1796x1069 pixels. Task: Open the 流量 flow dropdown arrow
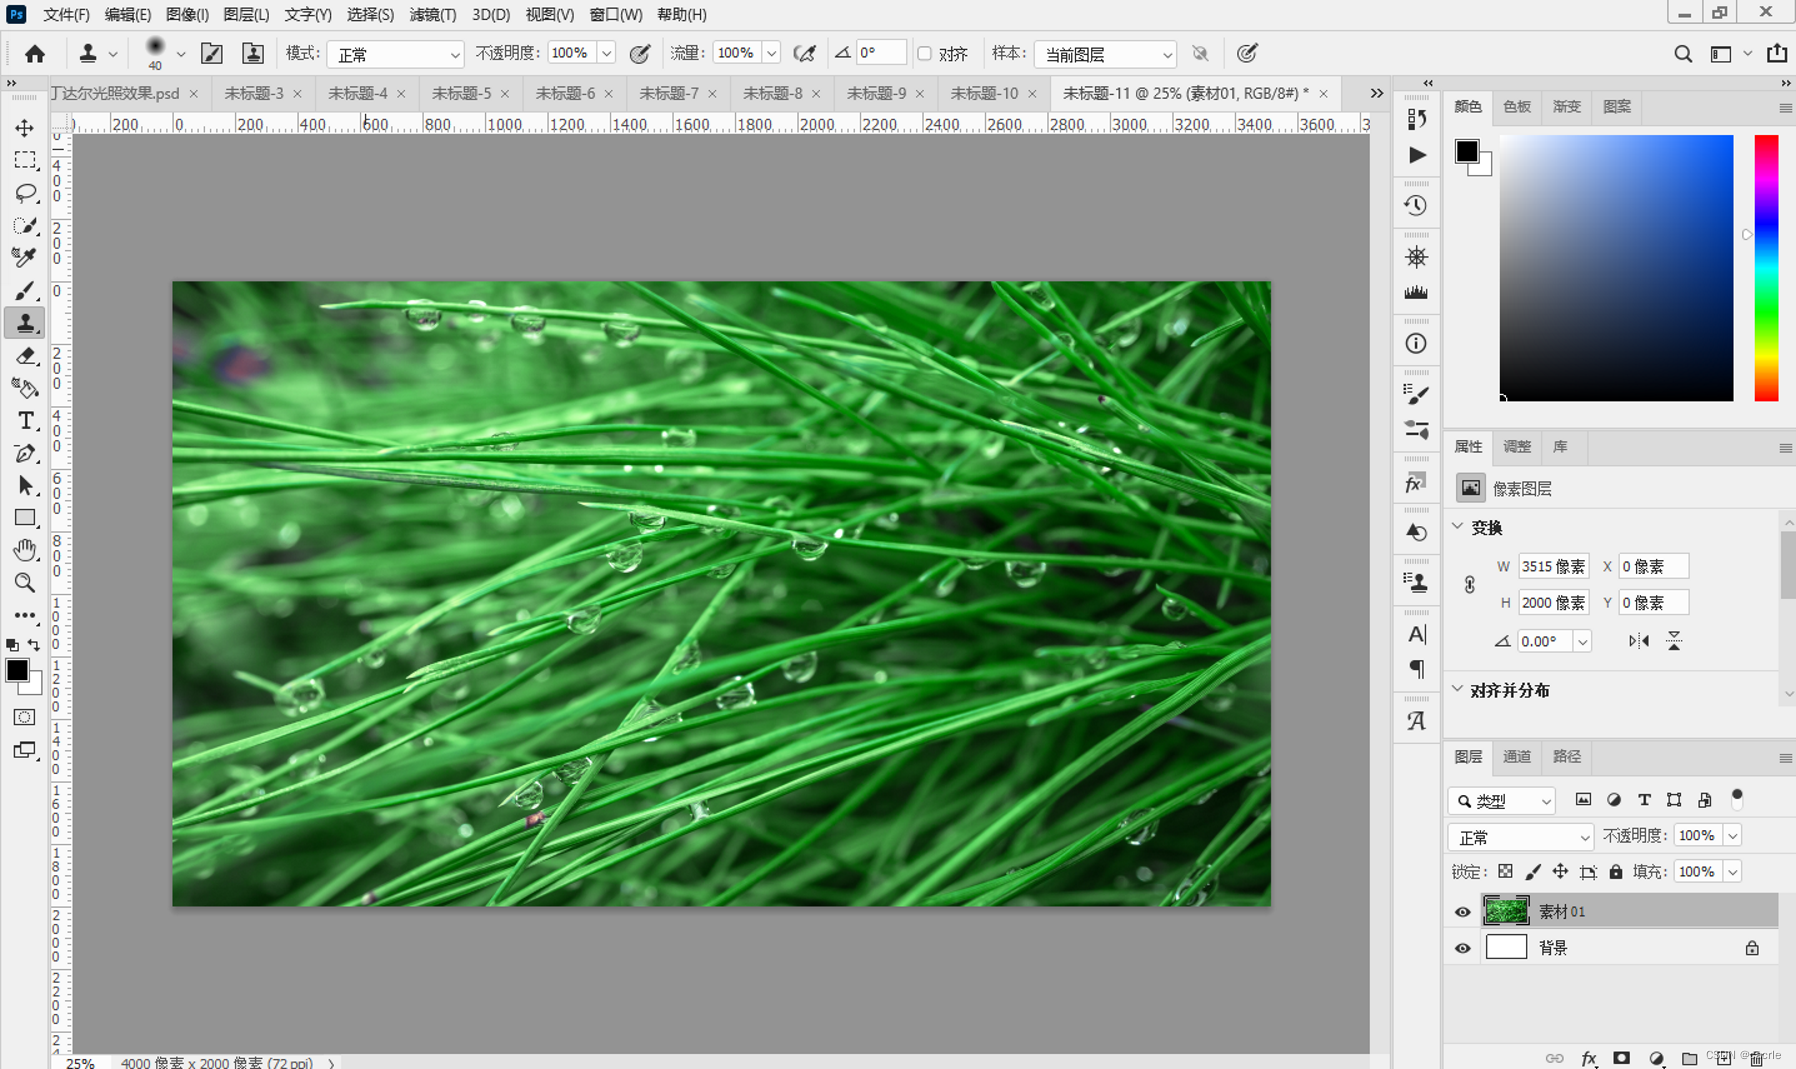click(772, 54)
